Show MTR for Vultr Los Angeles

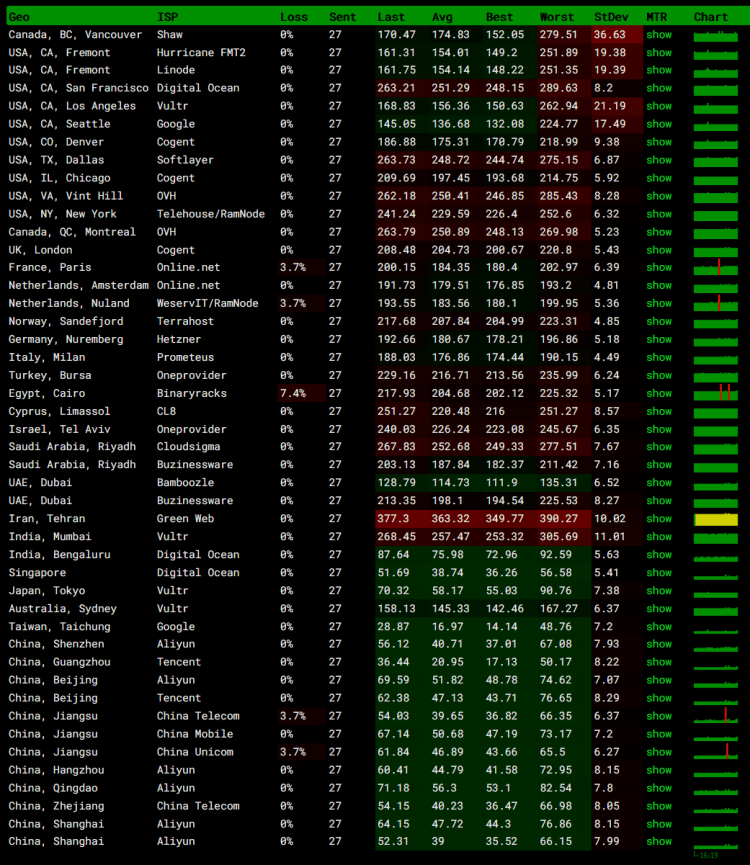(659, 106)
